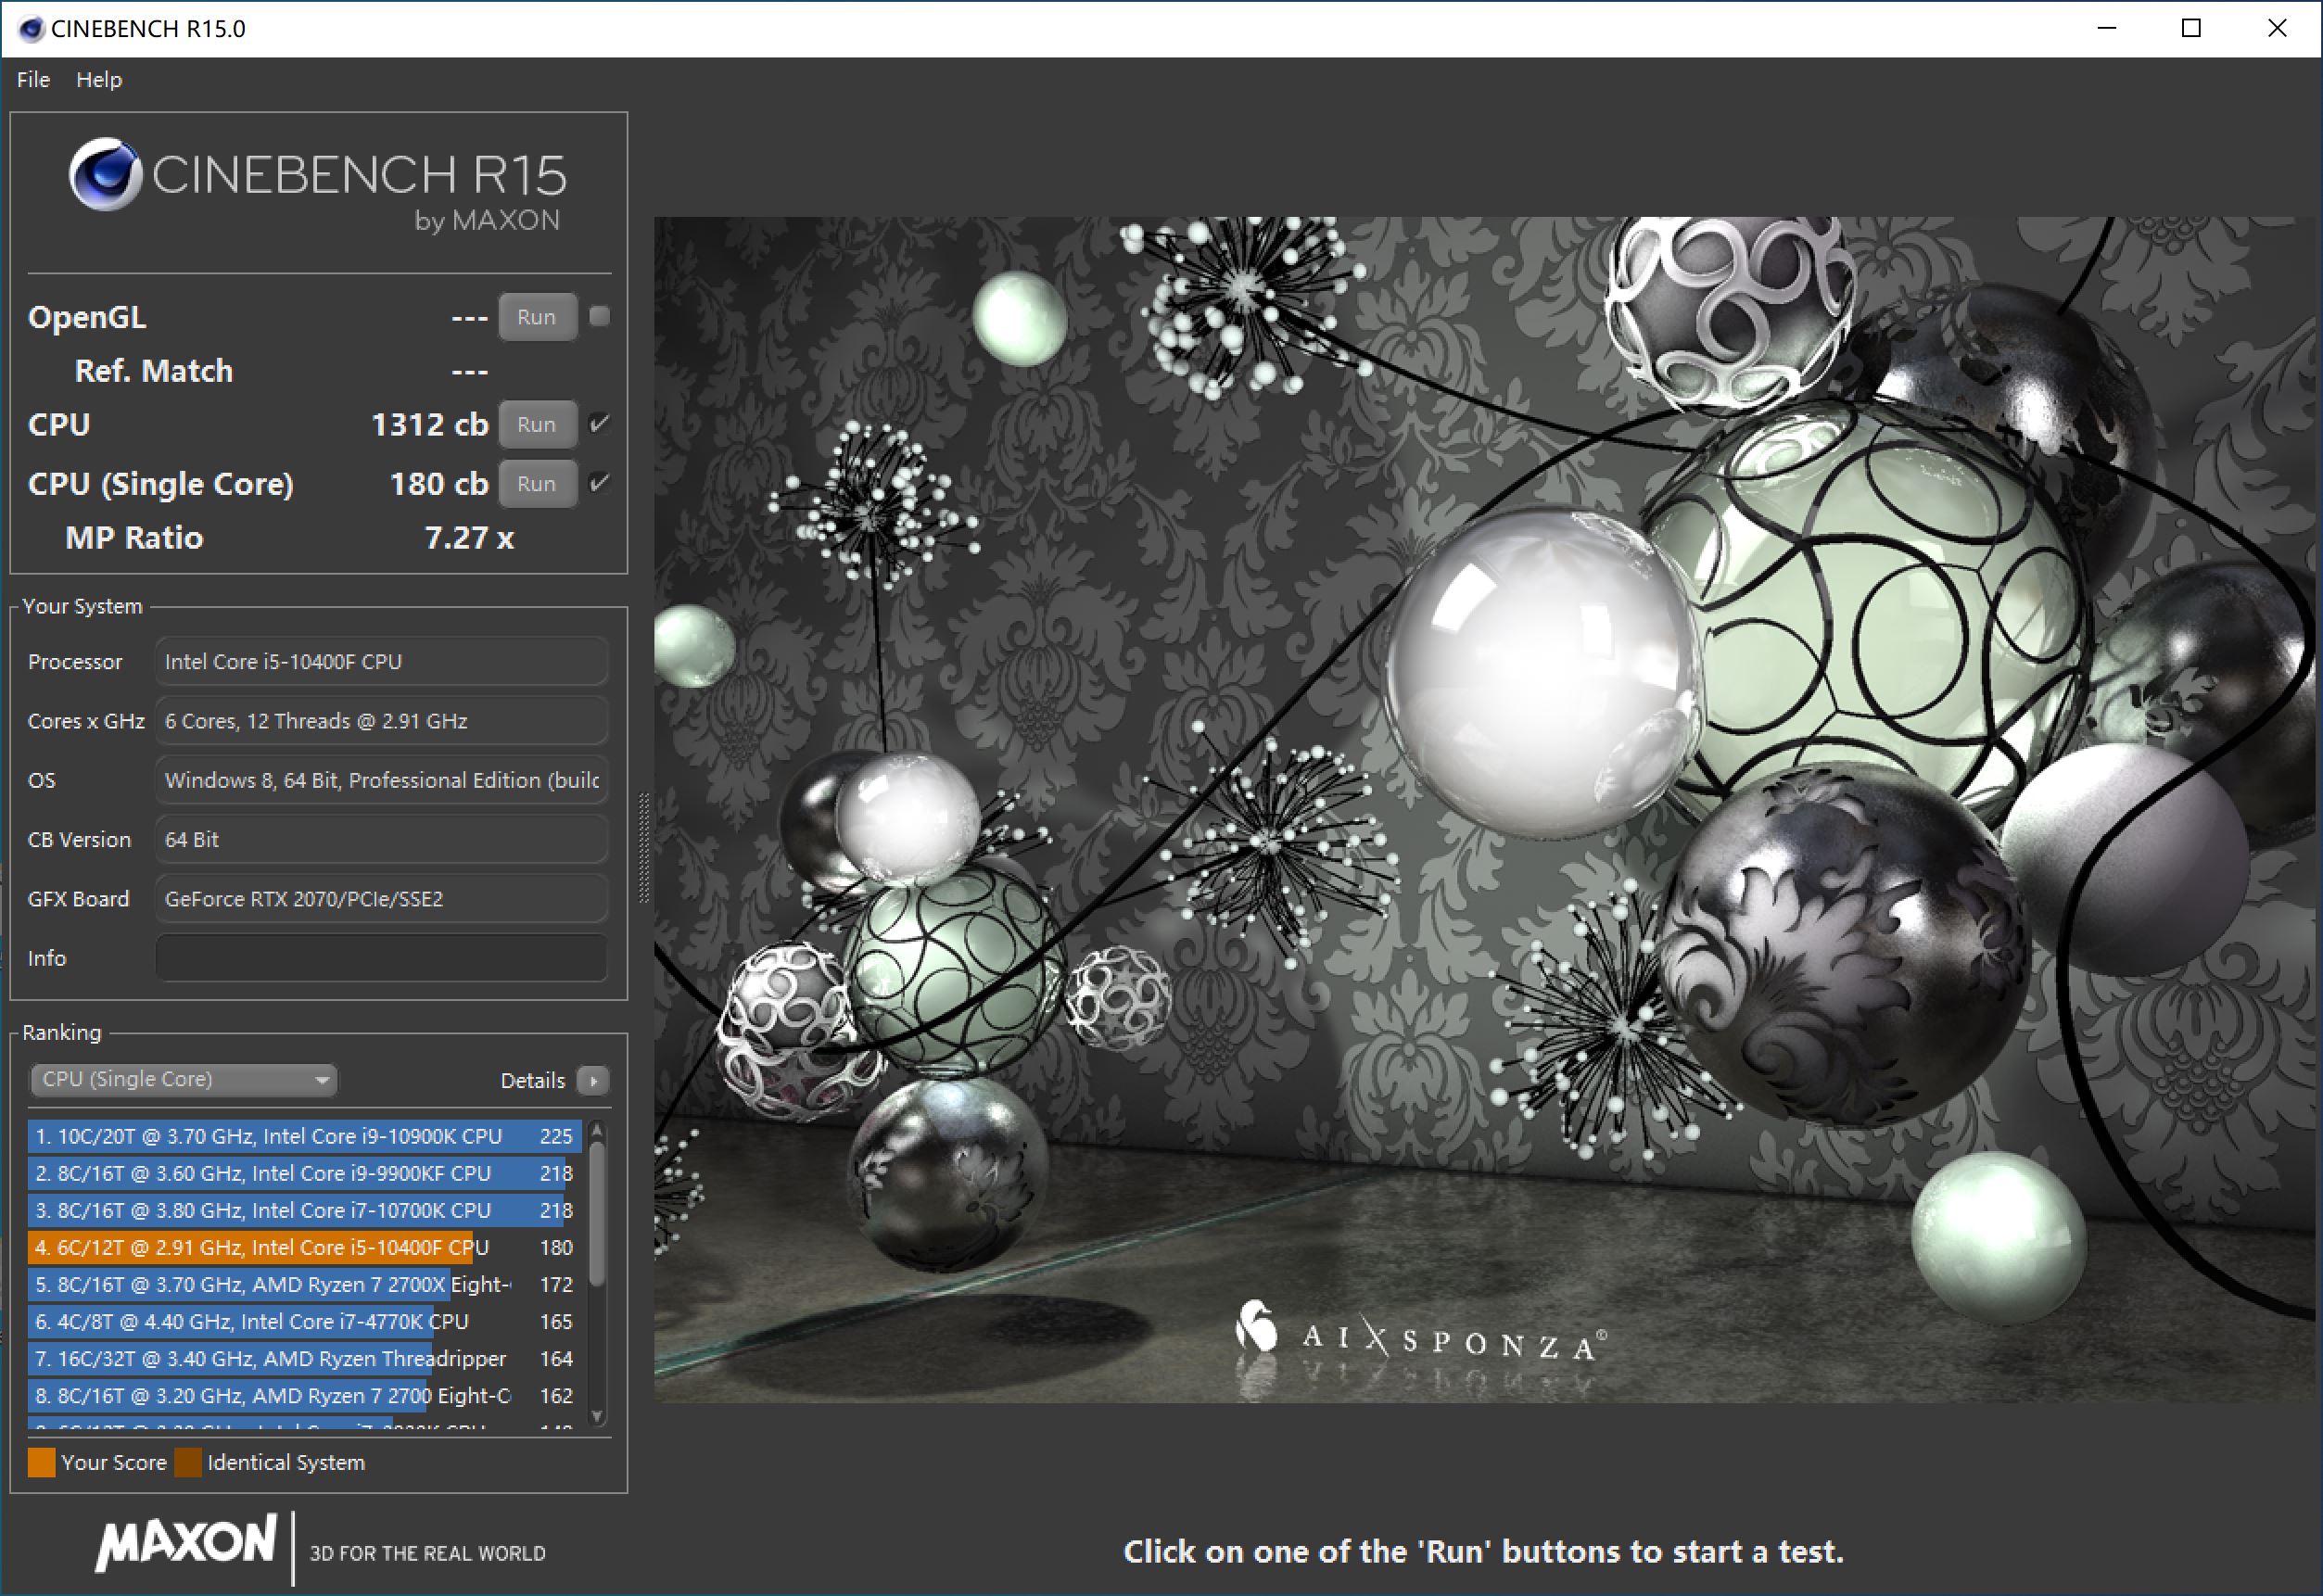The width and height of the screenshot is (2323, 1596).
Task: Open the Help menu
Action: 99,79
